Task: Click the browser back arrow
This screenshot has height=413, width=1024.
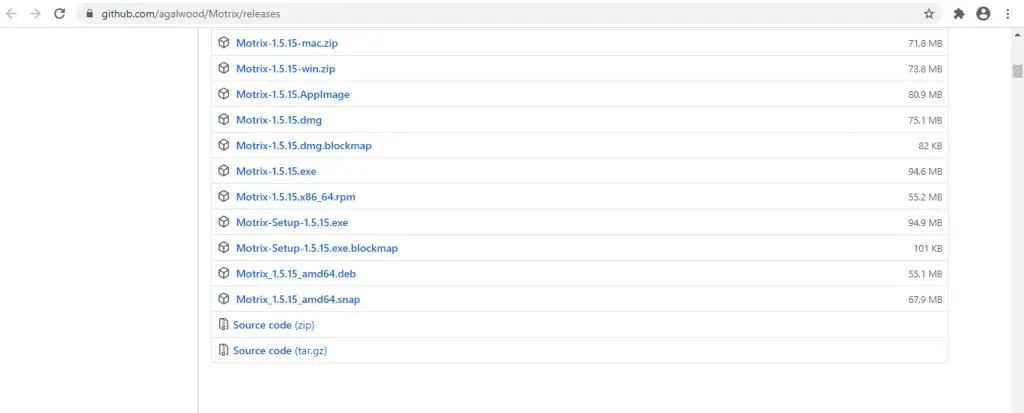Action: coord(12,14)
